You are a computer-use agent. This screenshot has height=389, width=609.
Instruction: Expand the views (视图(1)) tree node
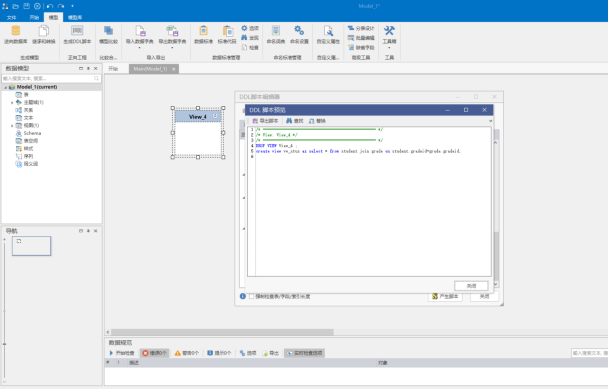(x=12, y=126)
